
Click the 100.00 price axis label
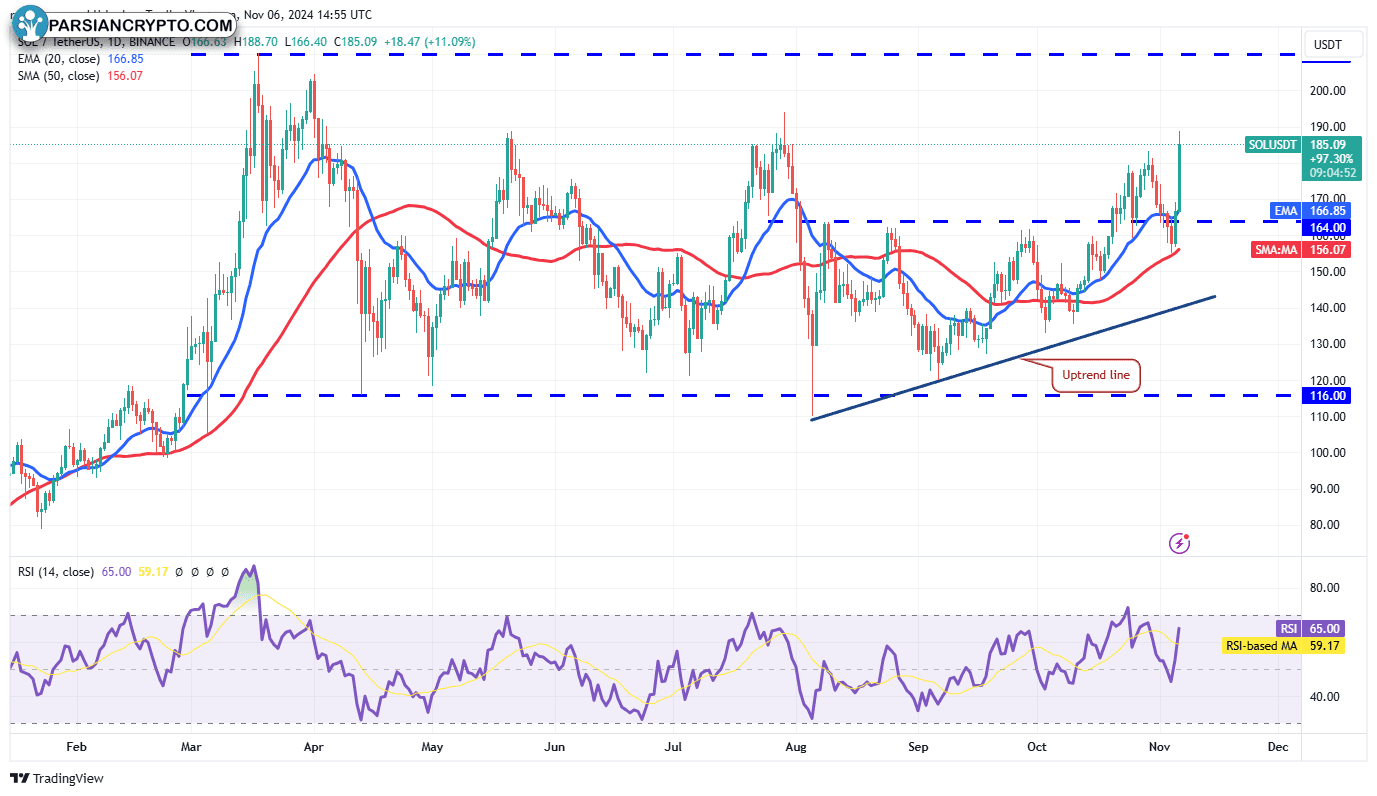(x=1329, y=453)
